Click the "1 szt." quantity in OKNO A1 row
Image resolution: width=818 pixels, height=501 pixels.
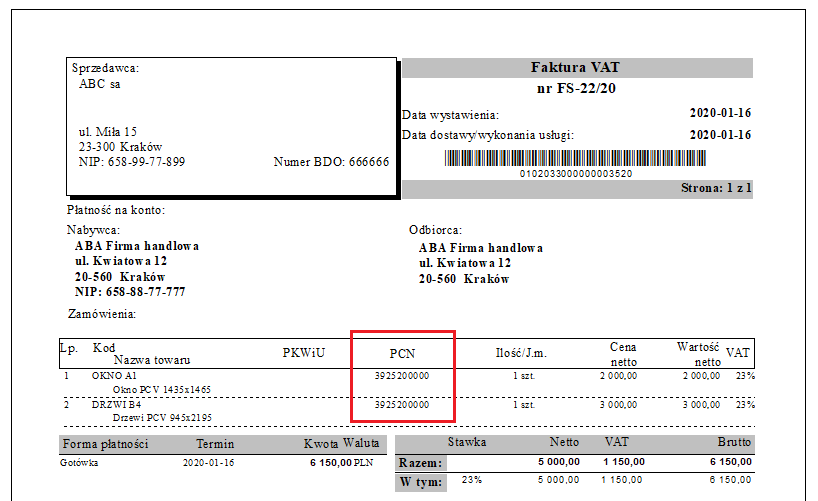[x=524, y=376]
